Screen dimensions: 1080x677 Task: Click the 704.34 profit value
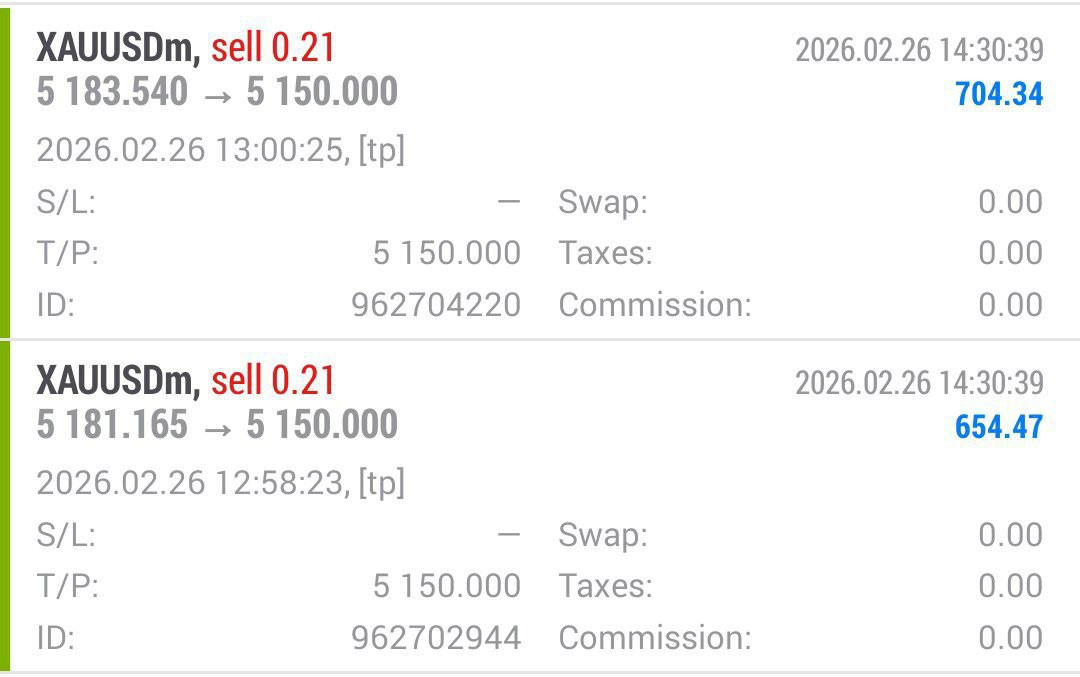point(999,94)
